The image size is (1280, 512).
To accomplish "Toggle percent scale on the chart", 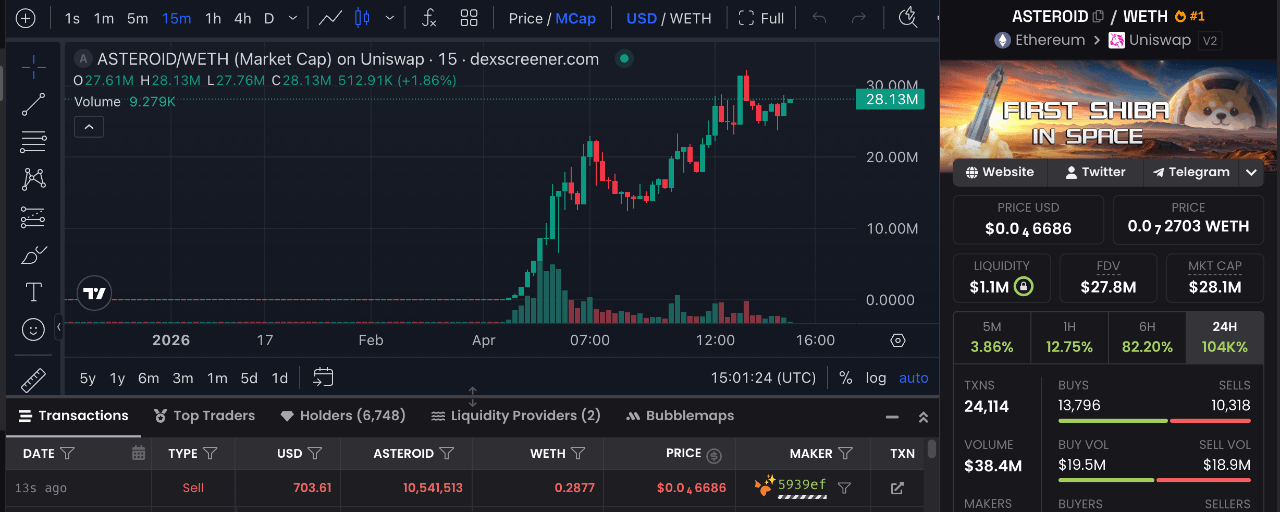I will point(846,378).
